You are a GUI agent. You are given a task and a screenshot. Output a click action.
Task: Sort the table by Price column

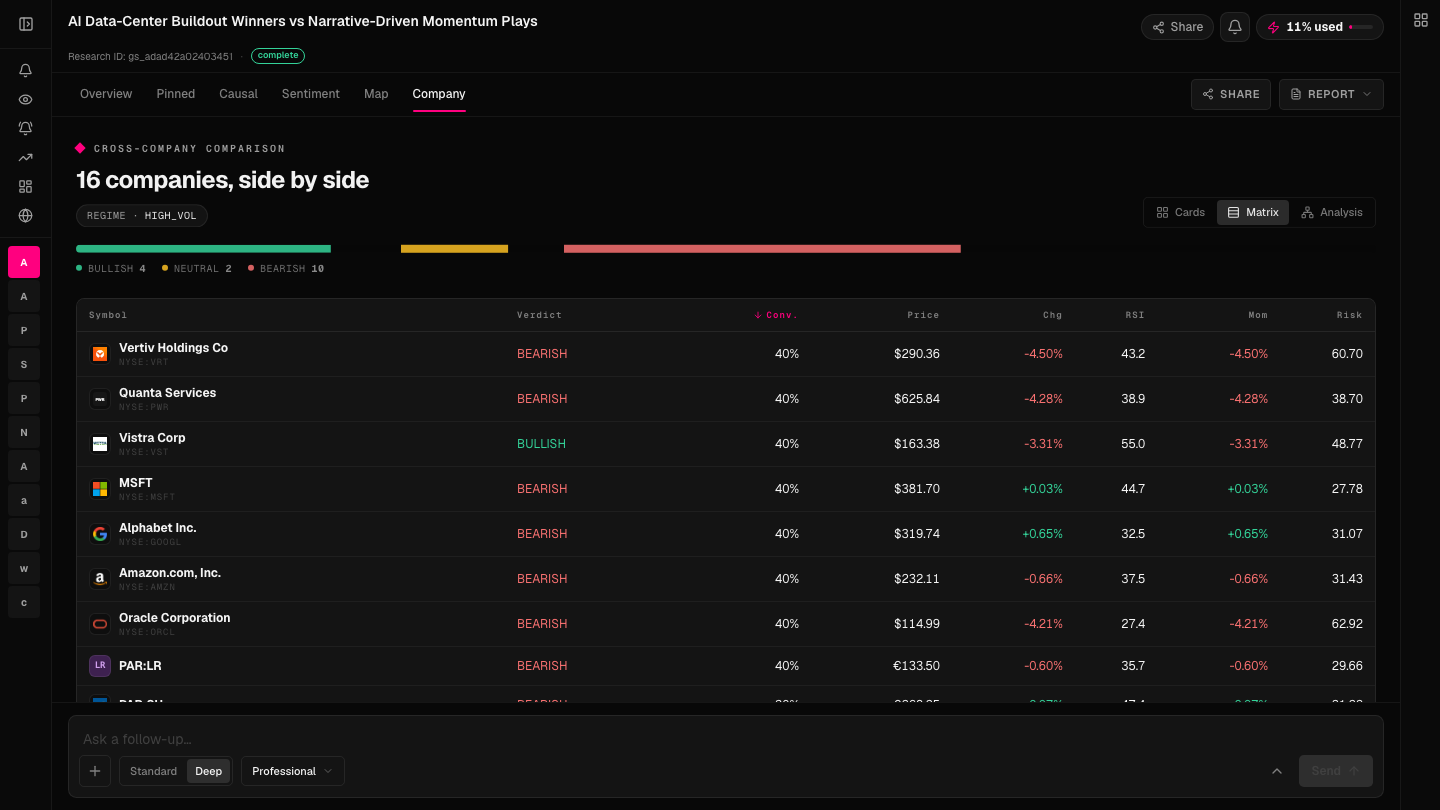(x=923, y=315)
